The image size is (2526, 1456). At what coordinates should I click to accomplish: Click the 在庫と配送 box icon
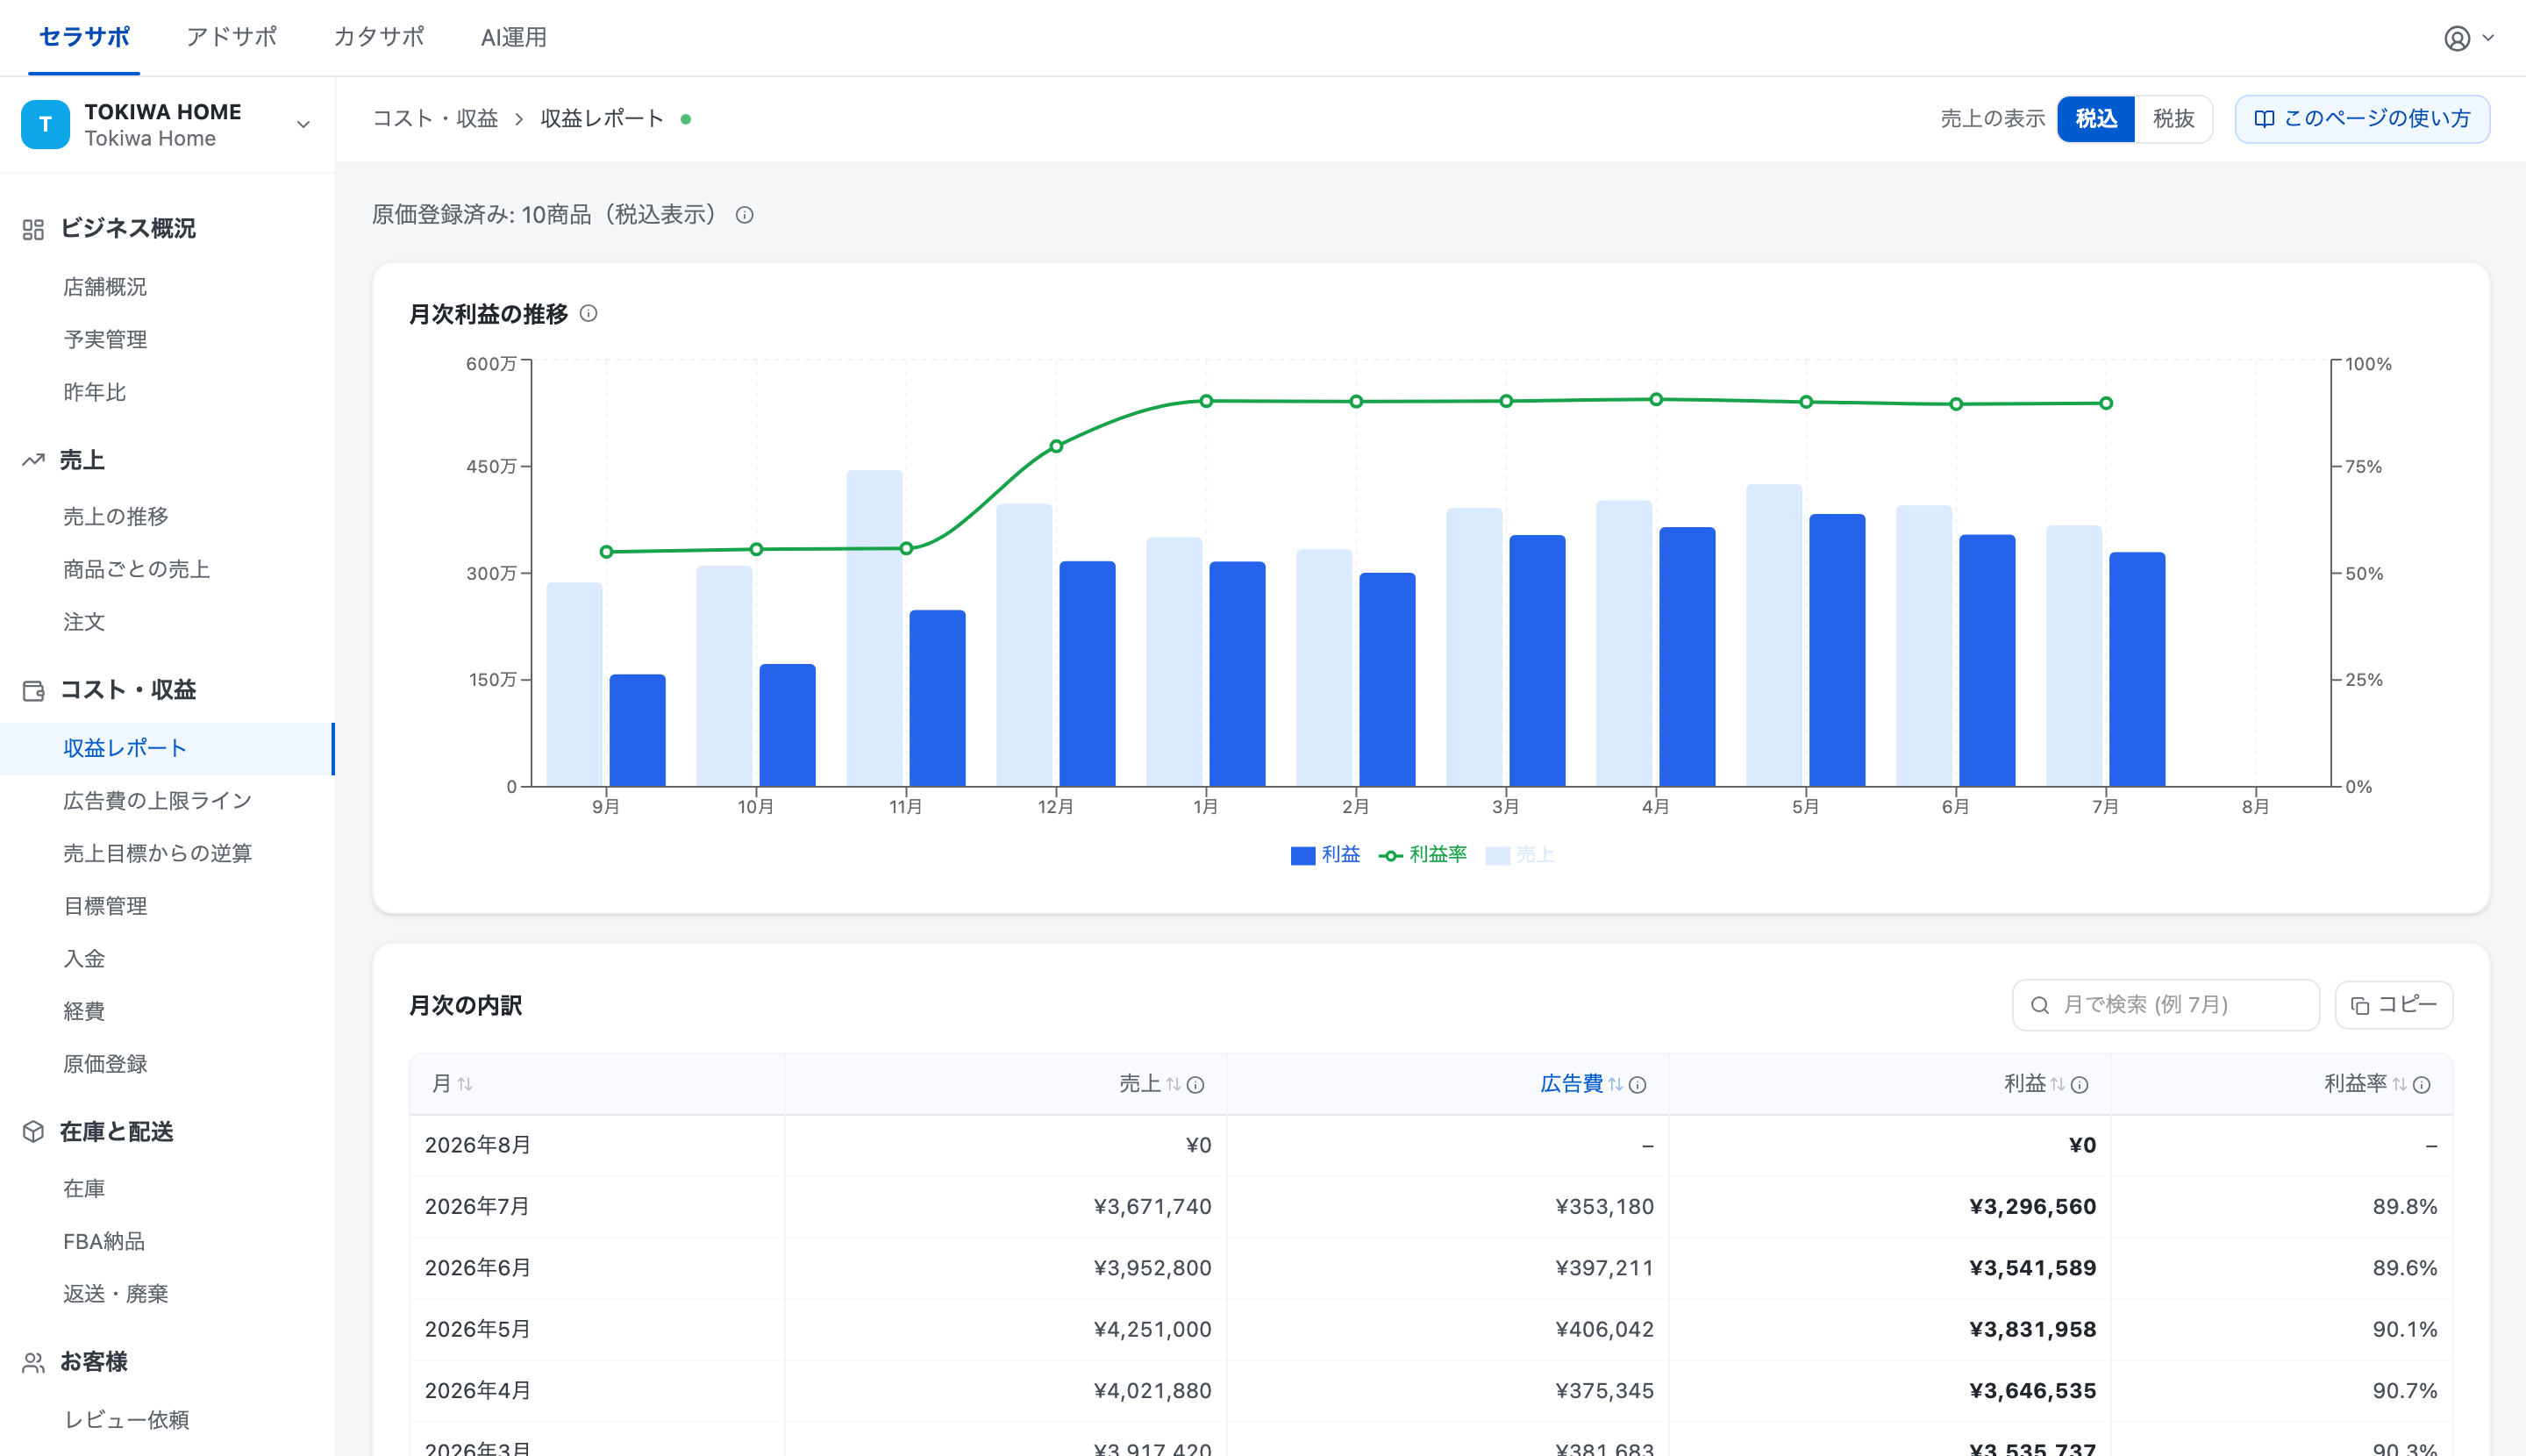coord(33,1131)
